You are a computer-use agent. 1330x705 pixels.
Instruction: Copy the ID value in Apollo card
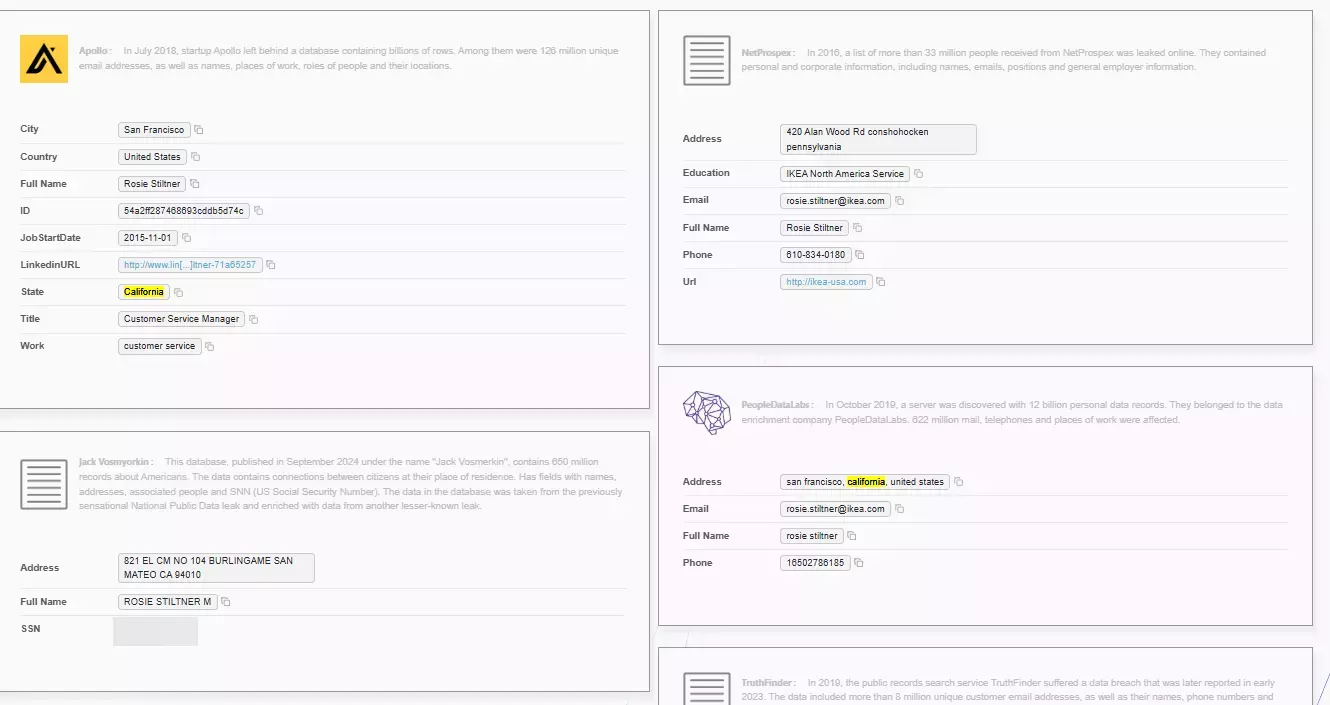258,211
